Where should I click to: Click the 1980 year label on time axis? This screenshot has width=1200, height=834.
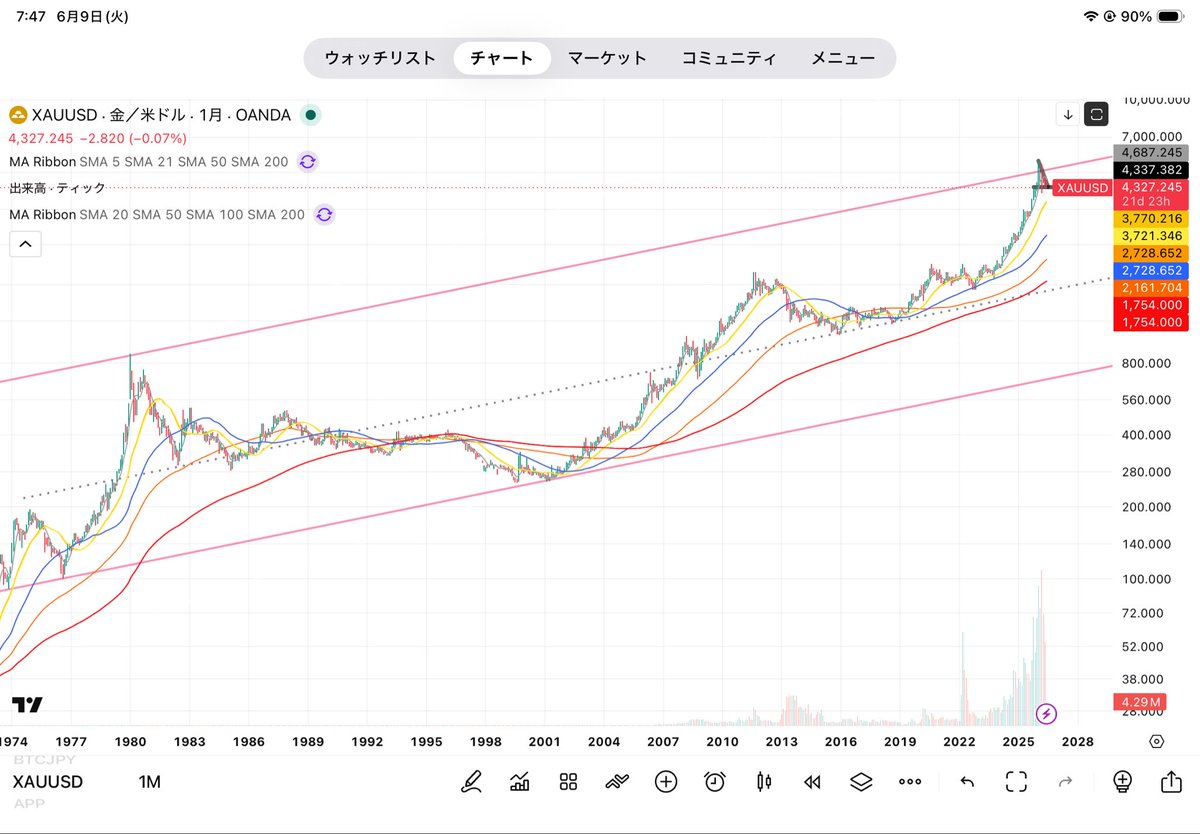coord(131,742)
